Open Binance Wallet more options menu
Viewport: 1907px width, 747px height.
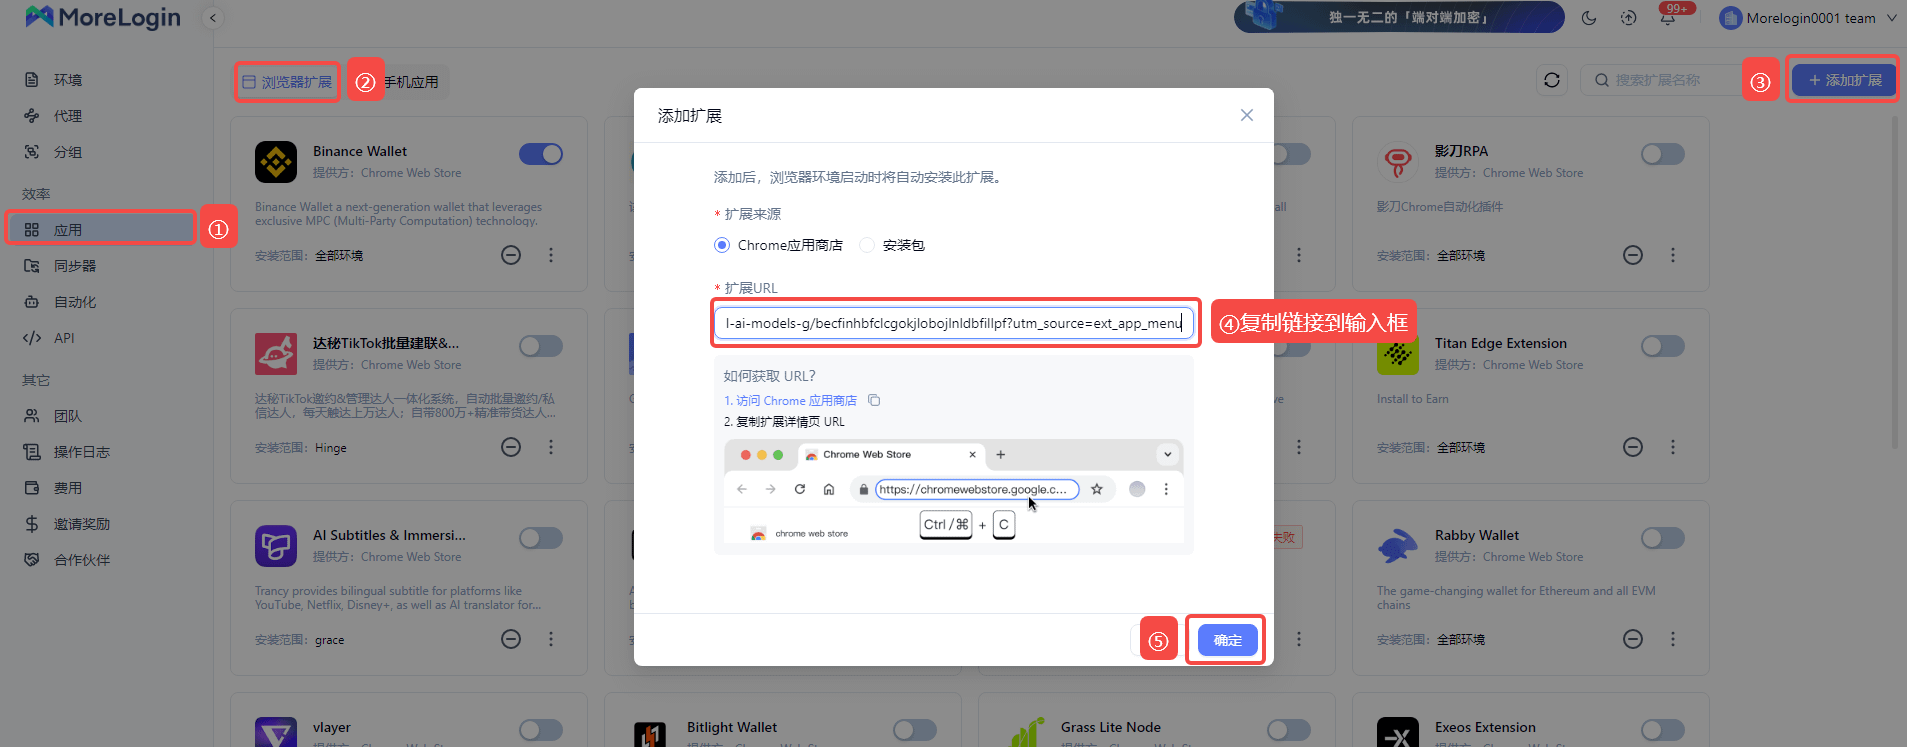pos(551,255)
